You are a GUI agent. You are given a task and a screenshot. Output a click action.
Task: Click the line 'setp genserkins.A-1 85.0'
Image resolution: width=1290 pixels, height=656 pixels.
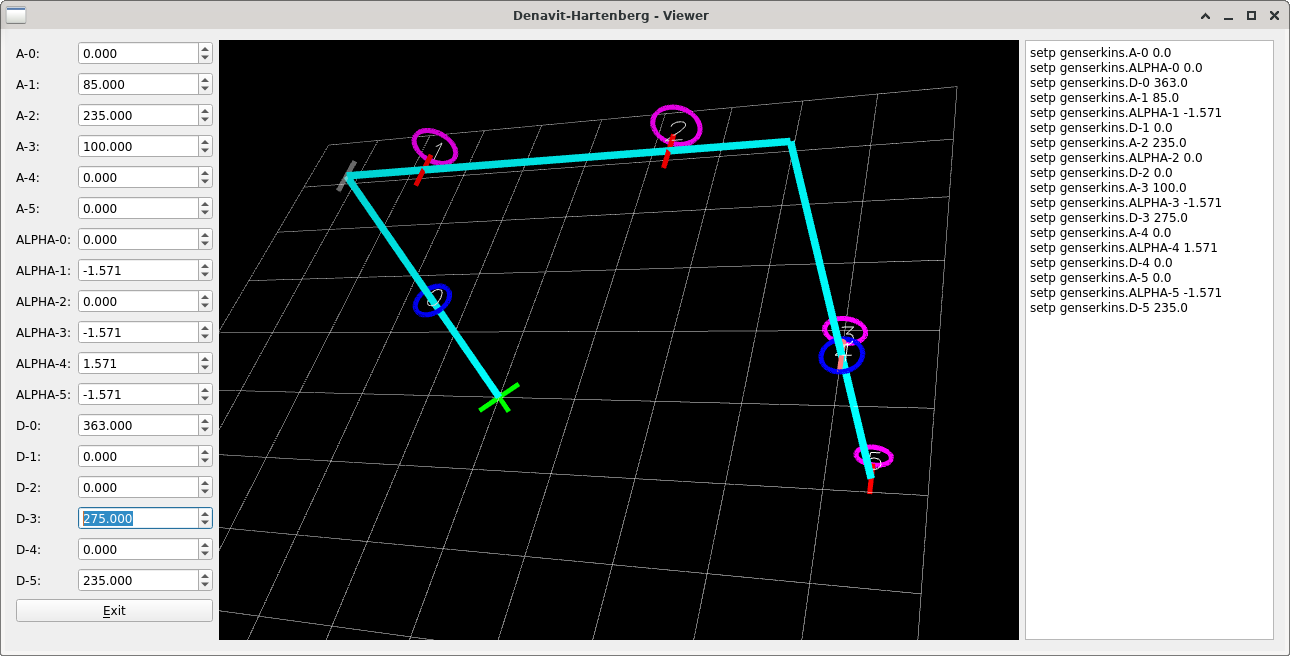pyautogui.click(x=1104, y=98)
